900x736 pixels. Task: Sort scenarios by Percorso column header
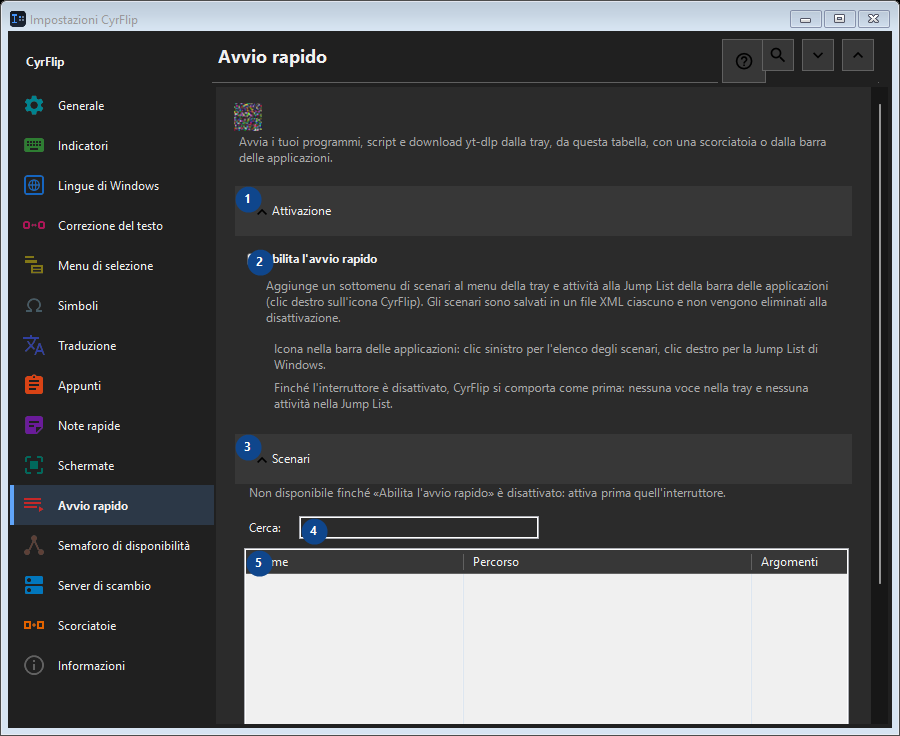point(607,562)
